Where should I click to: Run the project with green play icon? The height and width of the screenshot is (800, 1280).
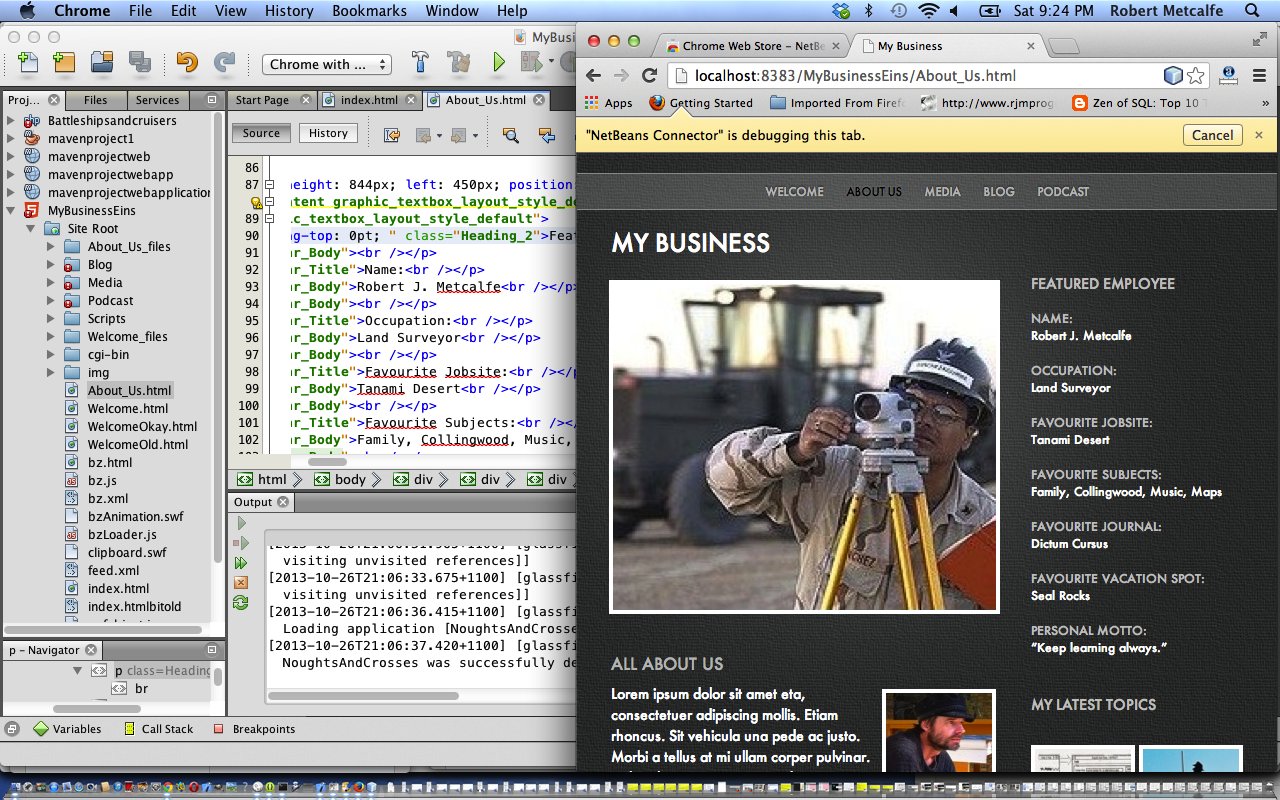(498, 63)
